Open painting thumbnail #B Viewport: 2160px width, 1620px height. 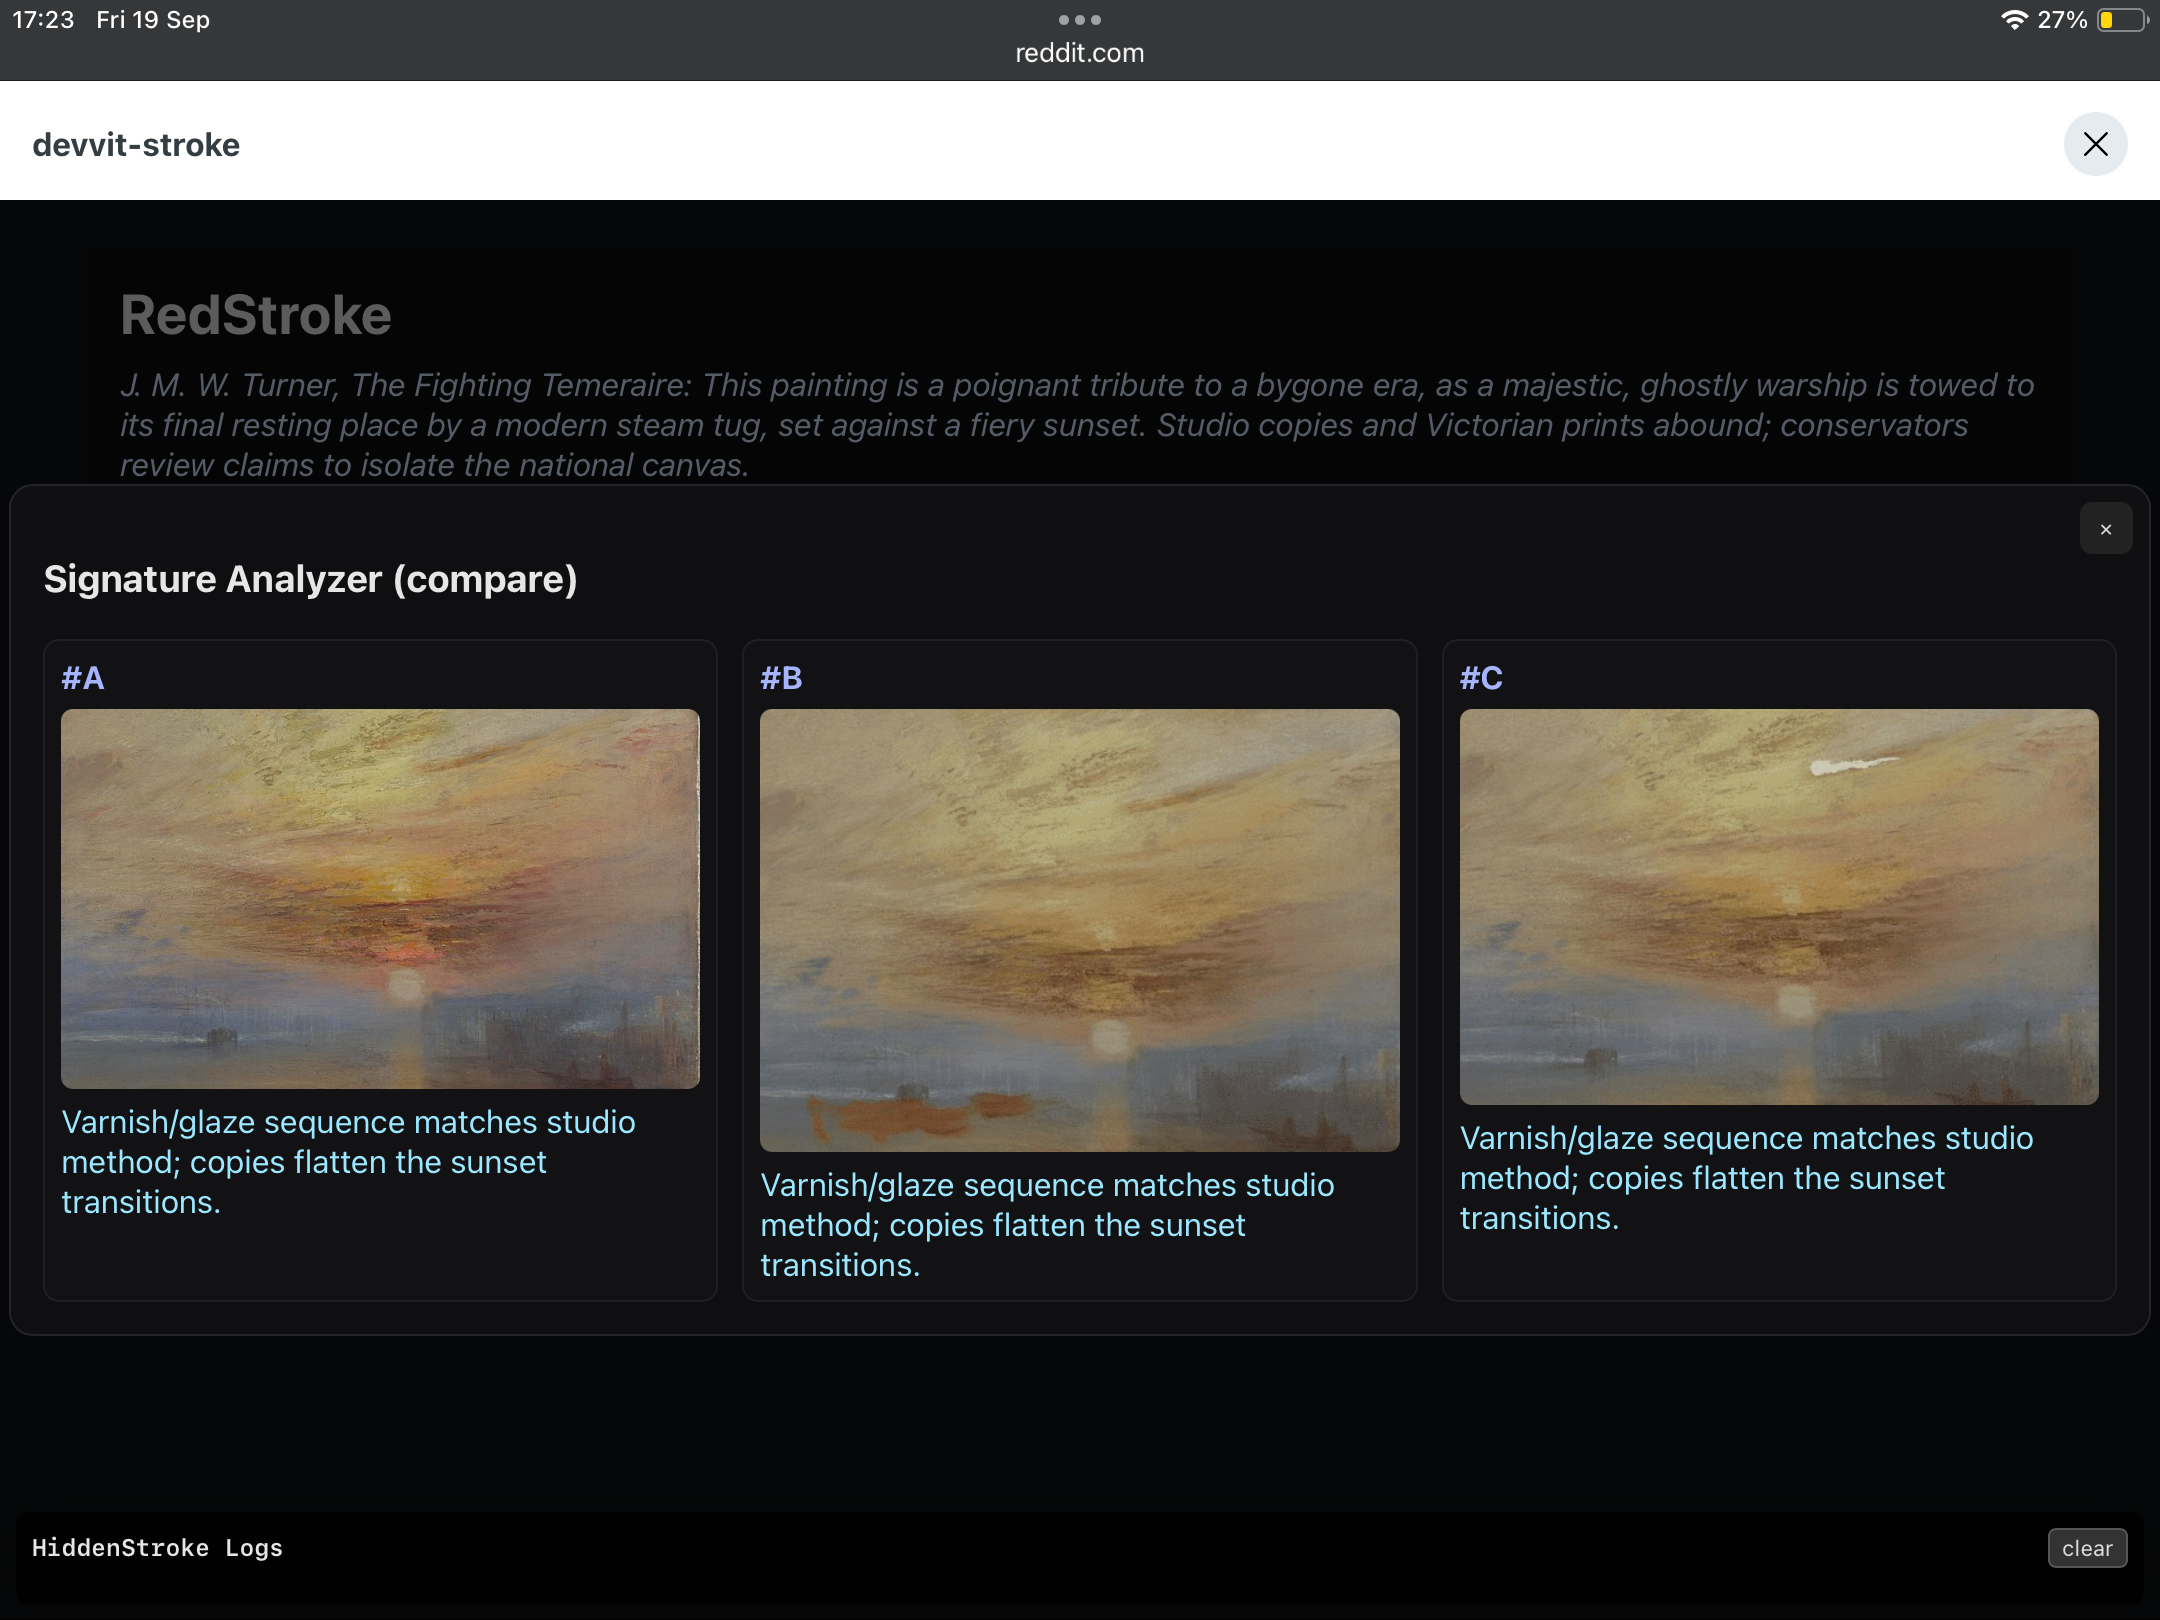click(1079, 930)
